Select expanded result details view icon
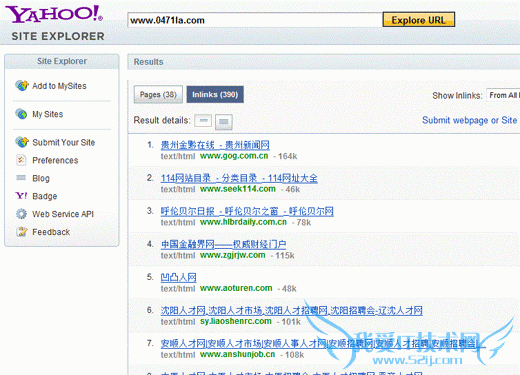Image resolution: width=520 pixels, height=375 pixels. click(x=224, y=121)
